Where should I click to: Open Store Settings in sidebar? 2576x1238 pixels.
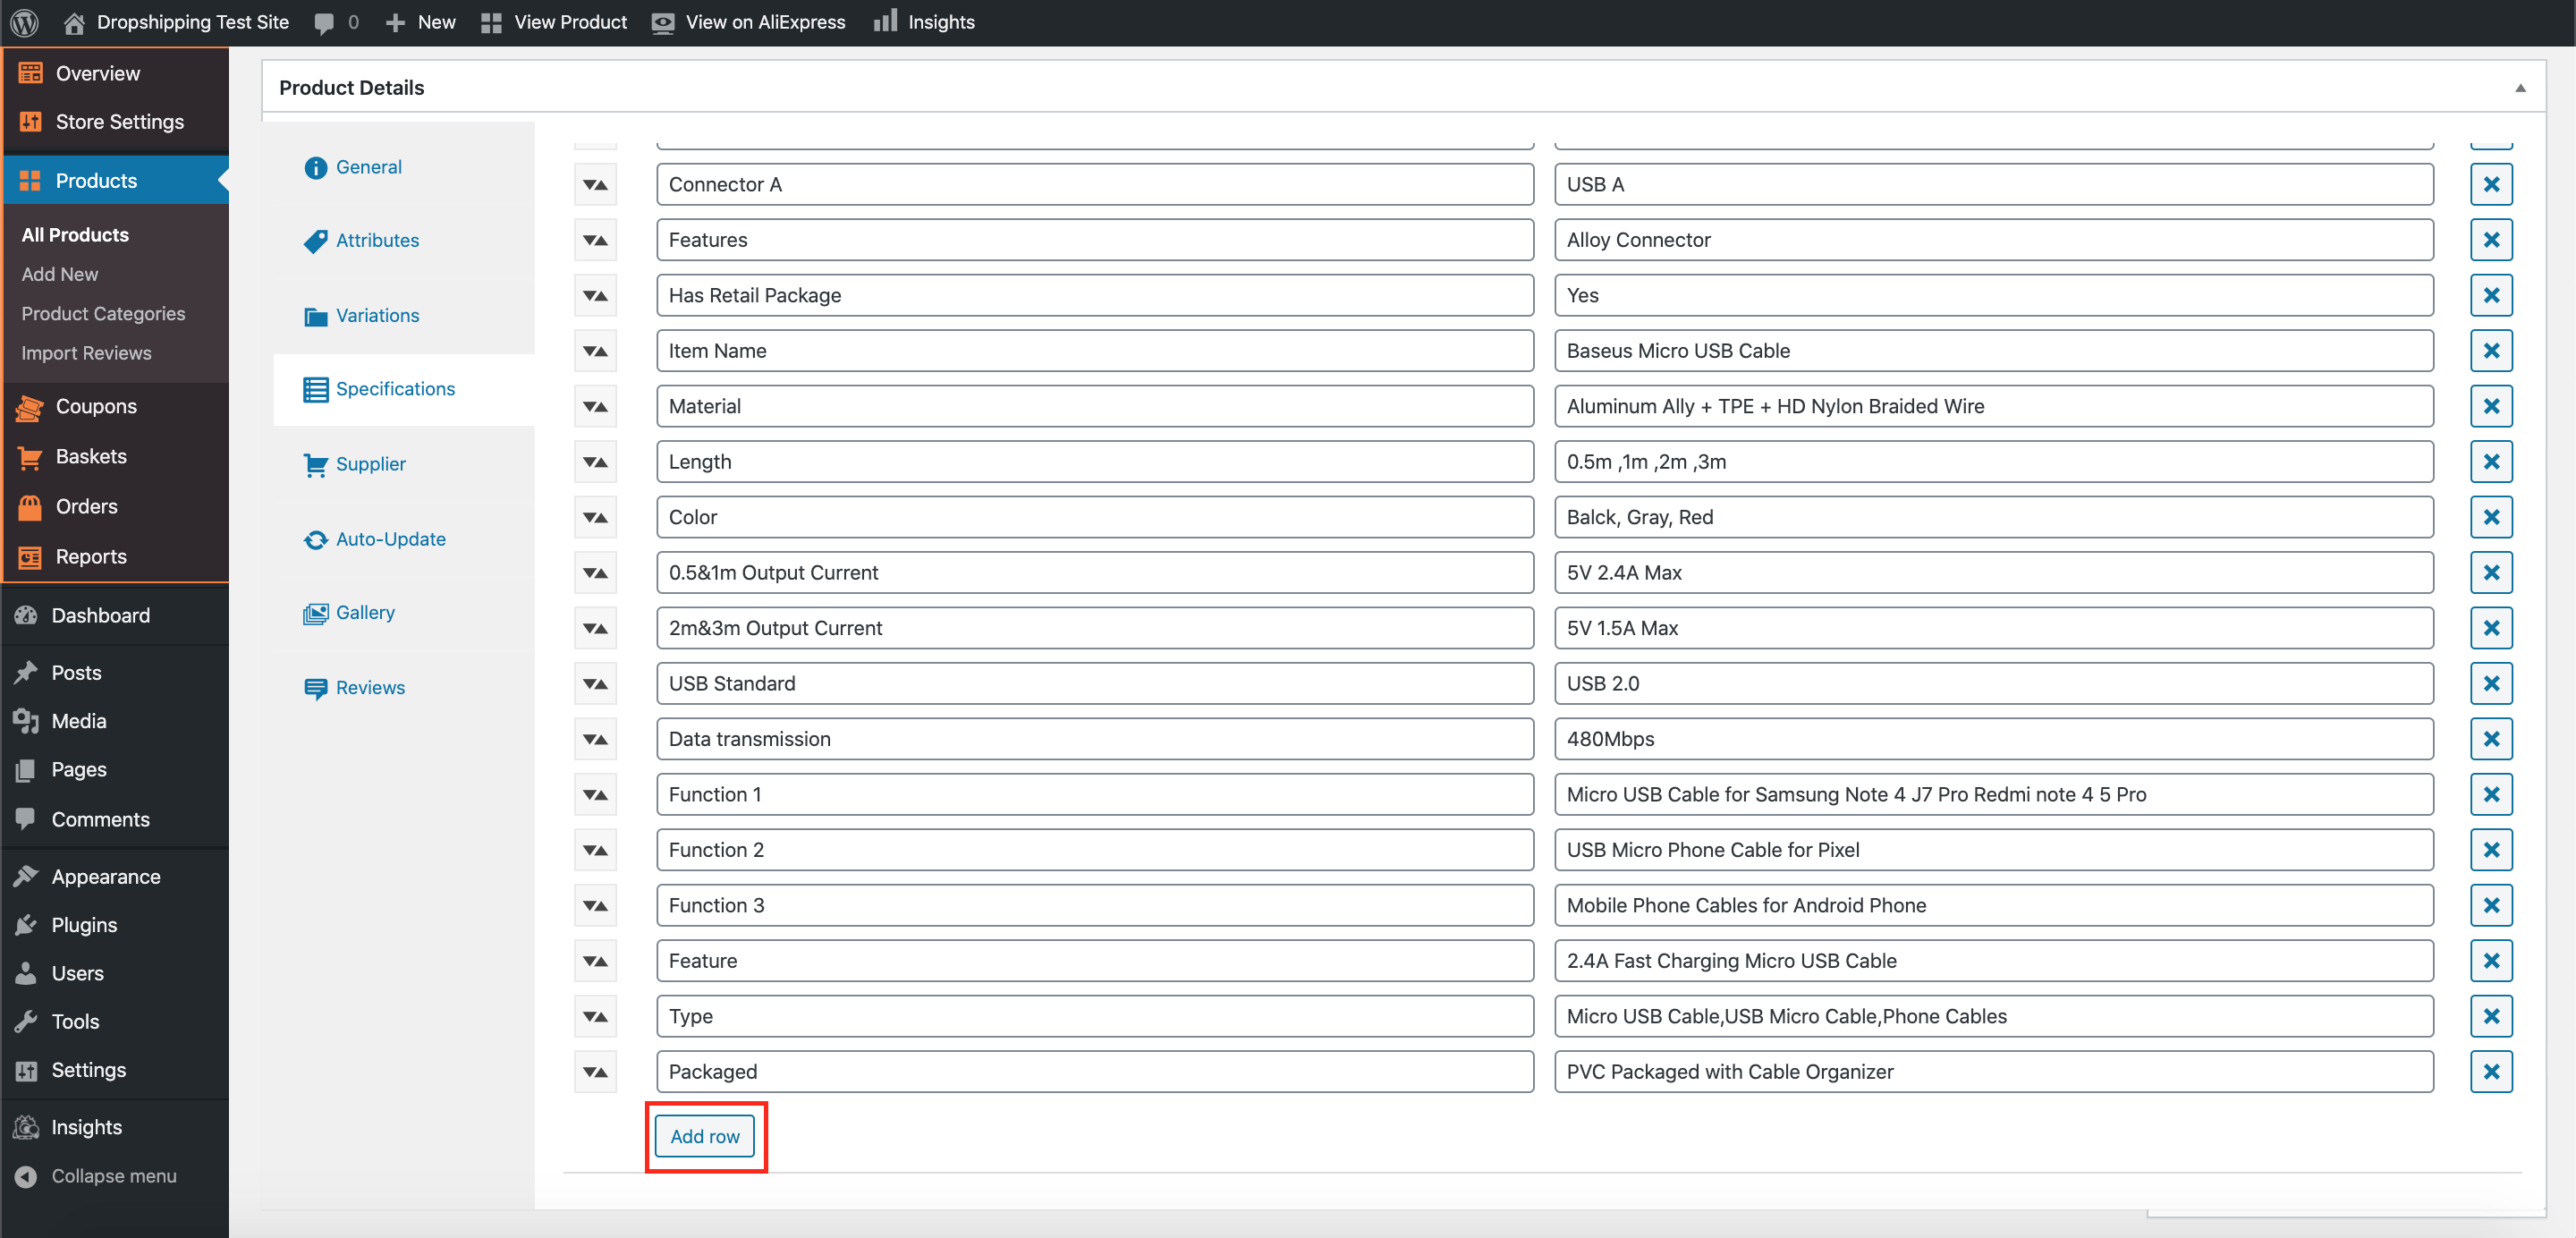(119, 122)
